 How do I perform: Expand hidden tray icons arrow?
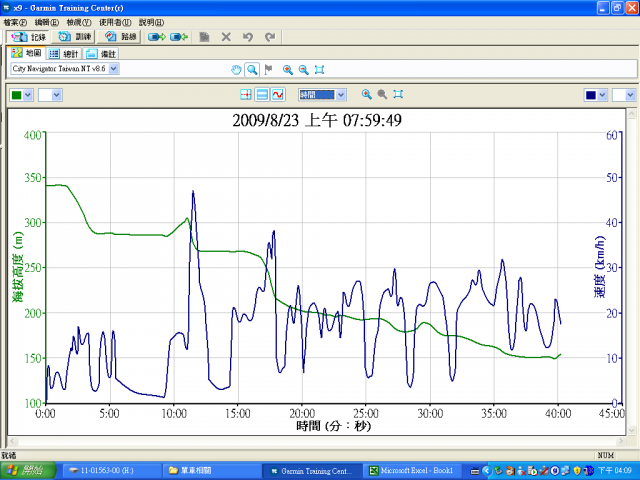[x=486, y=471]
